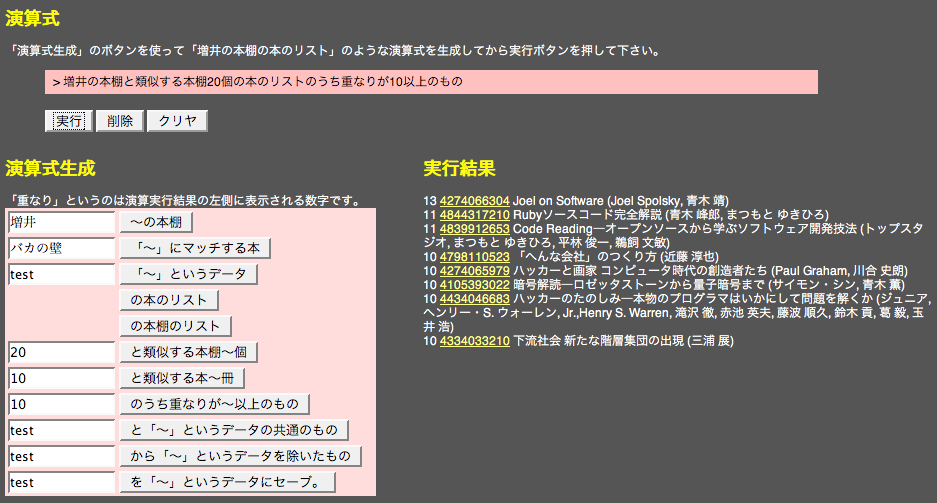
Task: Click the 実行 button
Action: (x=69, y=121)
